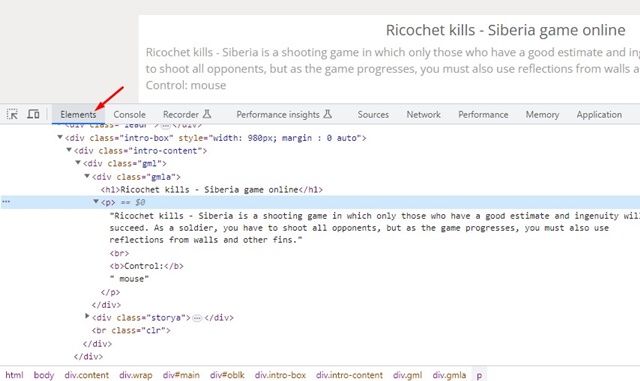Expand the ellipsis inside the storya div

(197, 318)
